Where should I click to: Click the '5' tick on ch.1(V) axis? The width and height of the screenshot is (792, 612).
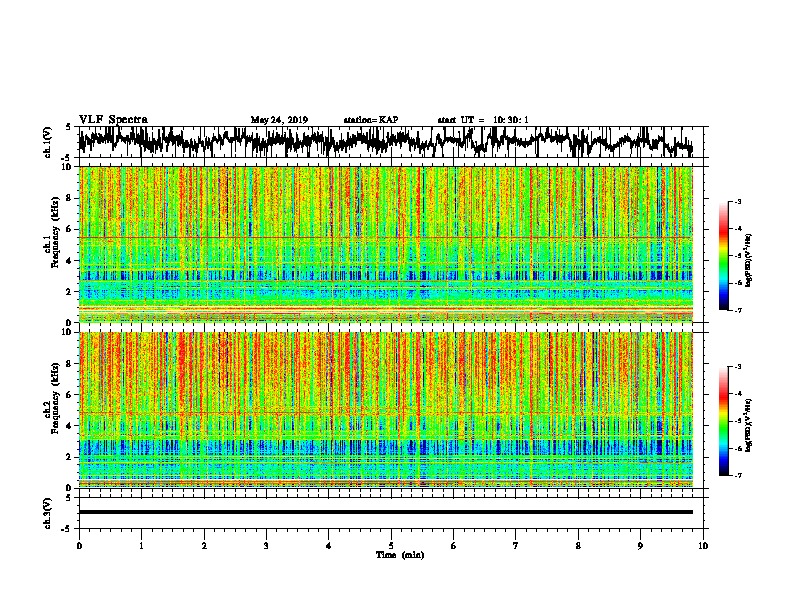tap(68, 127)
